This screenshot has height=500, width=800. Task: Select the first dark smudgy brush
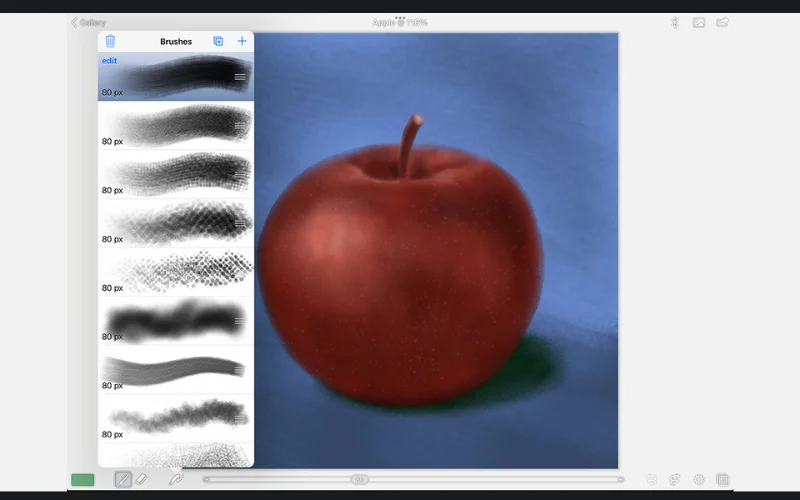(176, 77)
